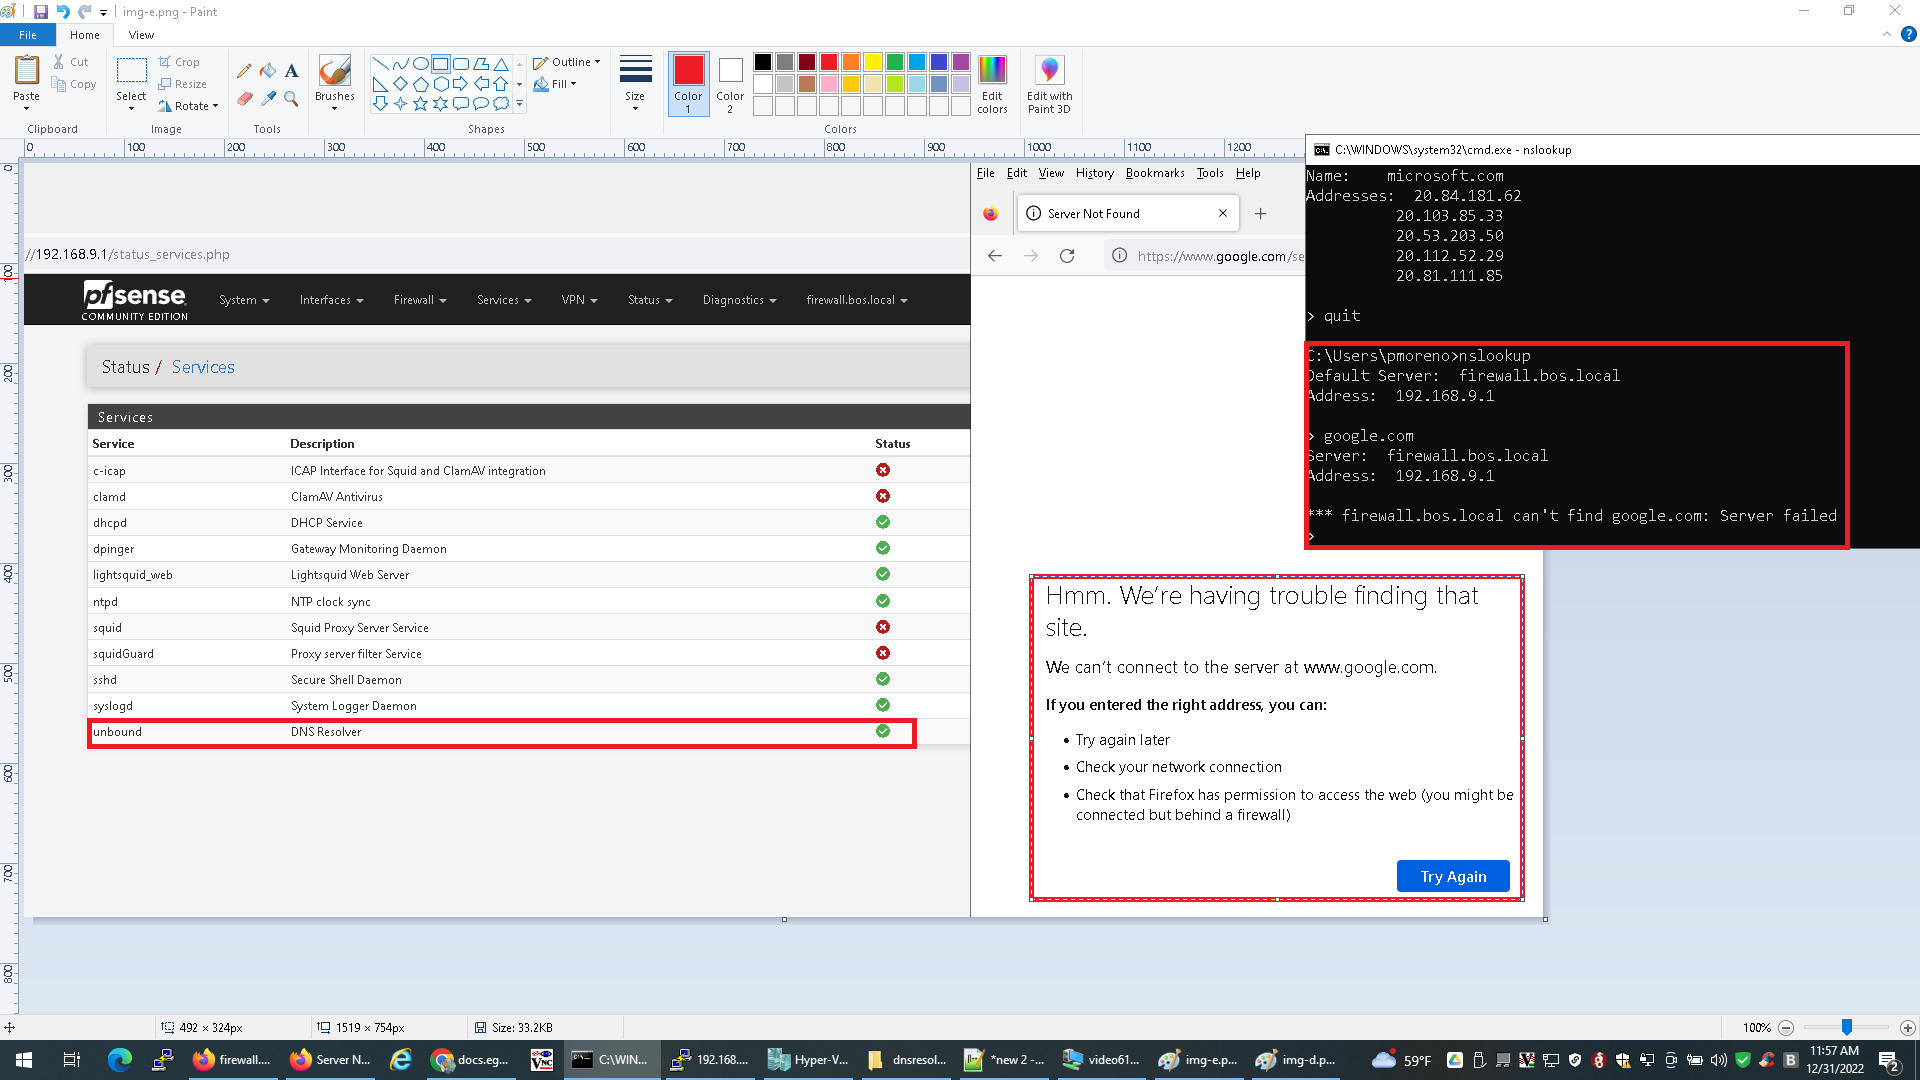Open Firefox History menu
Viewport: 1920px width, 1080px height.
point(1094,173)
